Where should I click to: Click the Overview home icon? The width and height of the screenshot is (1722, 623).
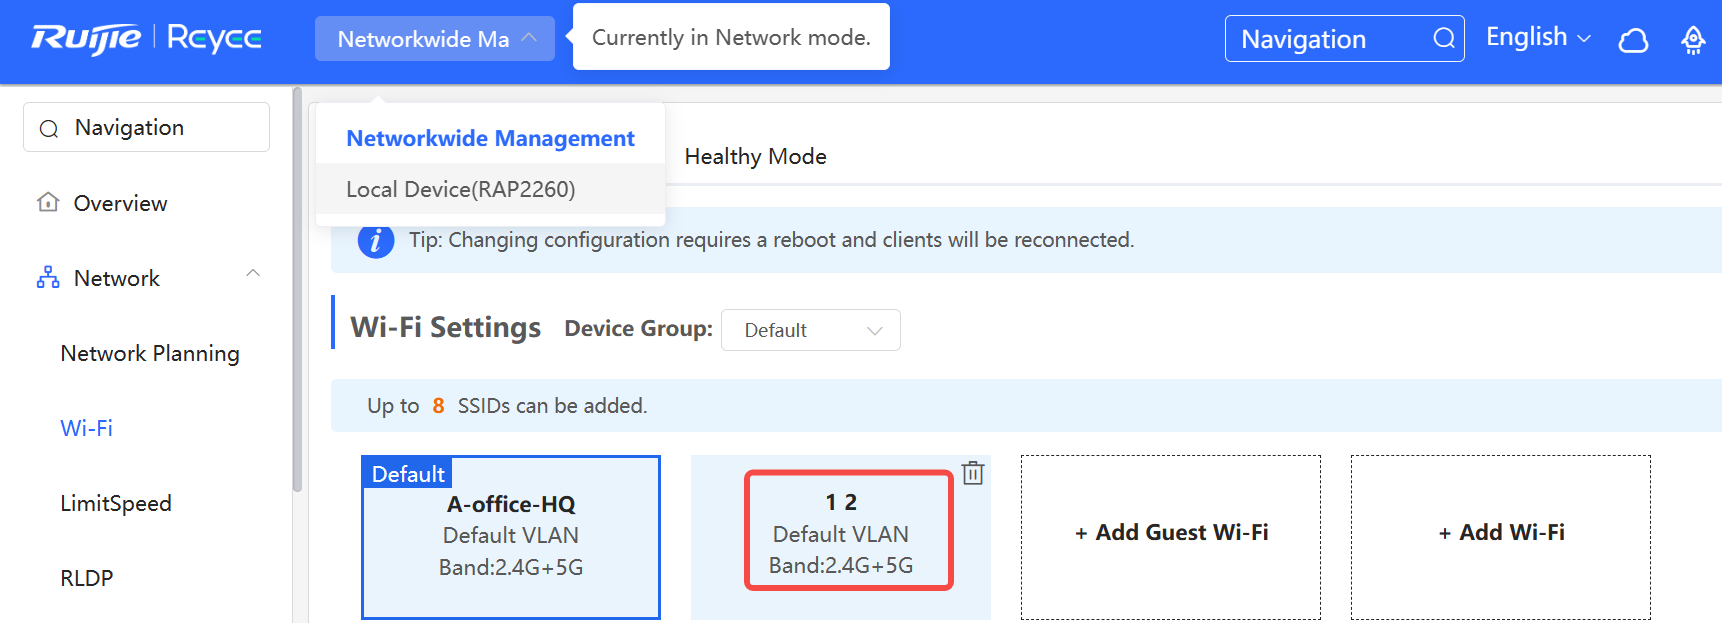48,202
